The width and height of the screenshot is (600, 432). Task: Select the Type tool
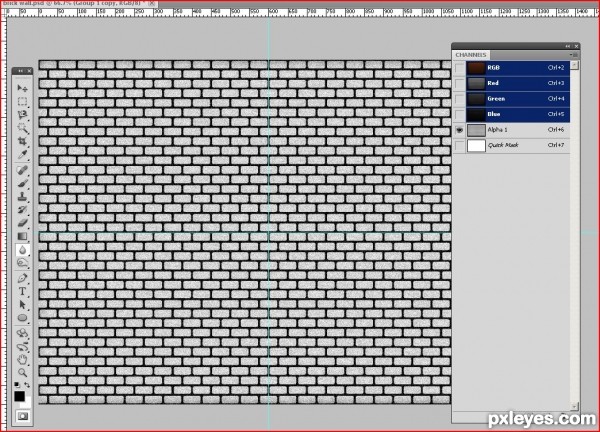[22, 292]
